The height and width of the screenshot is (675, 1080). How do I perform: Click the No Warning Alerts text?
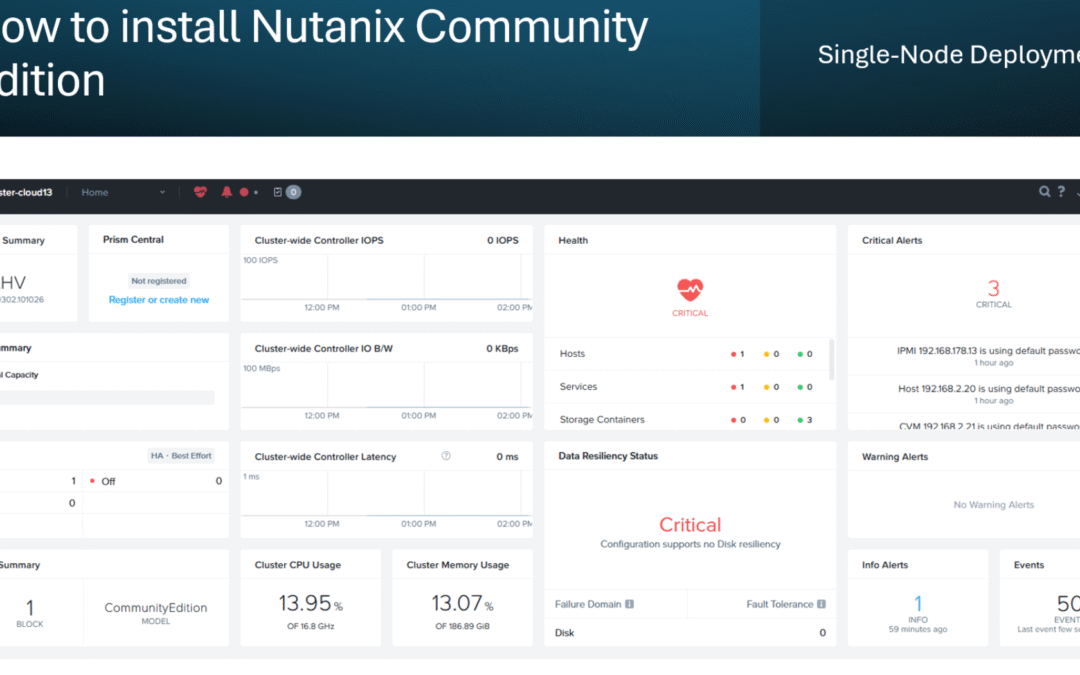coord(993,505)
